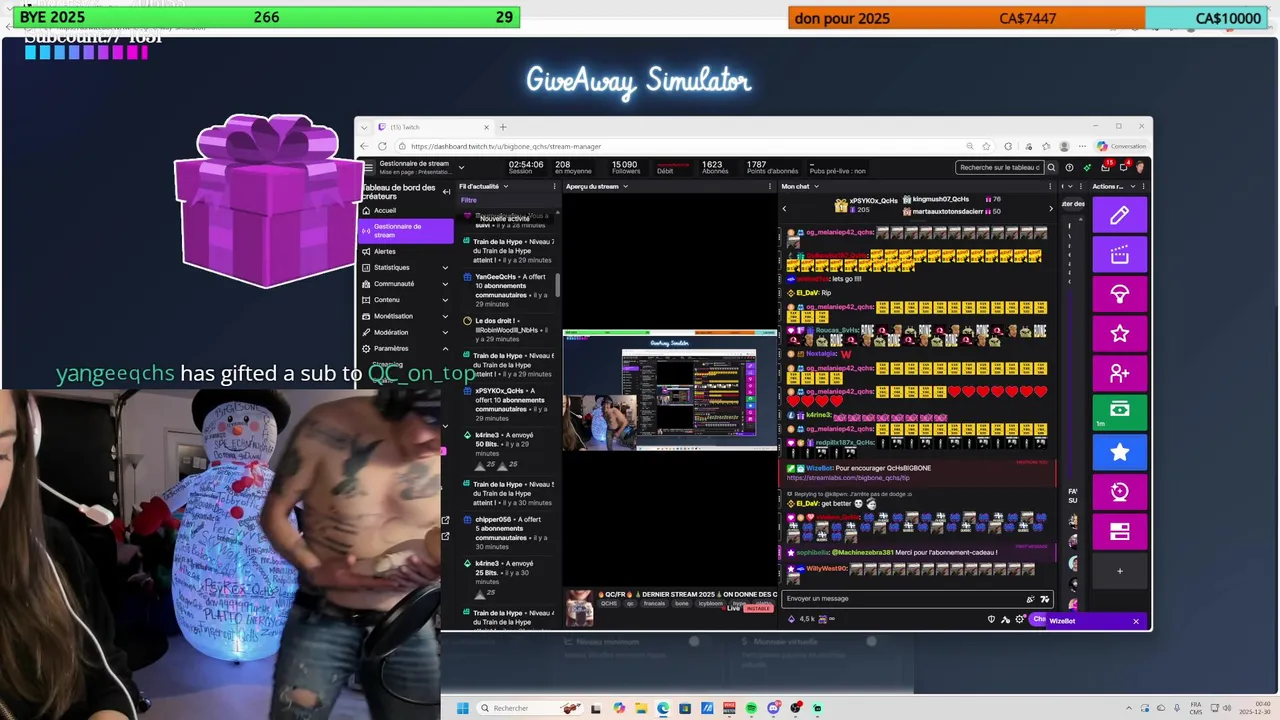The image size is (1280, 720).
Task: Open the hamburger menu in Twitch dashboard
Action: [x=368, y=167]
